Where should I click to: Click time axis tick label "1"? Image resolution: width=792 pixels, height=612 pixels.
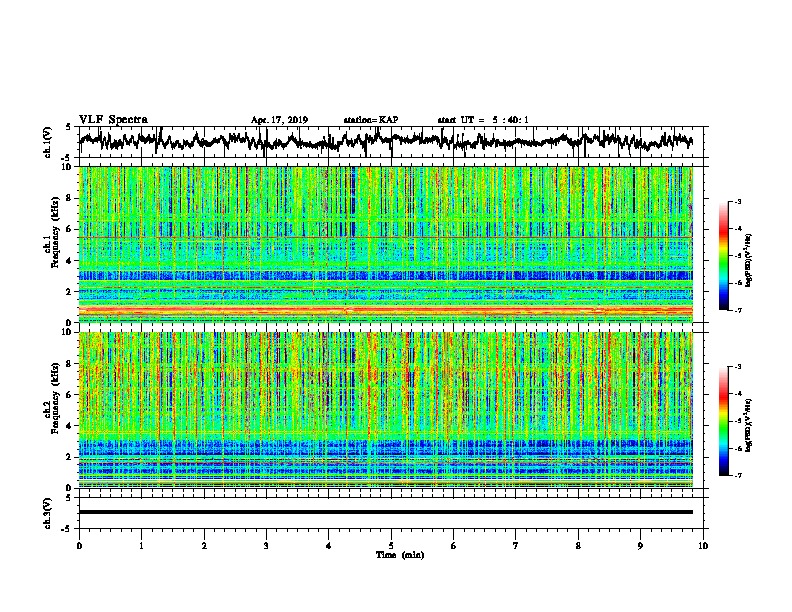pyautogui.click(x=141, y=546)
